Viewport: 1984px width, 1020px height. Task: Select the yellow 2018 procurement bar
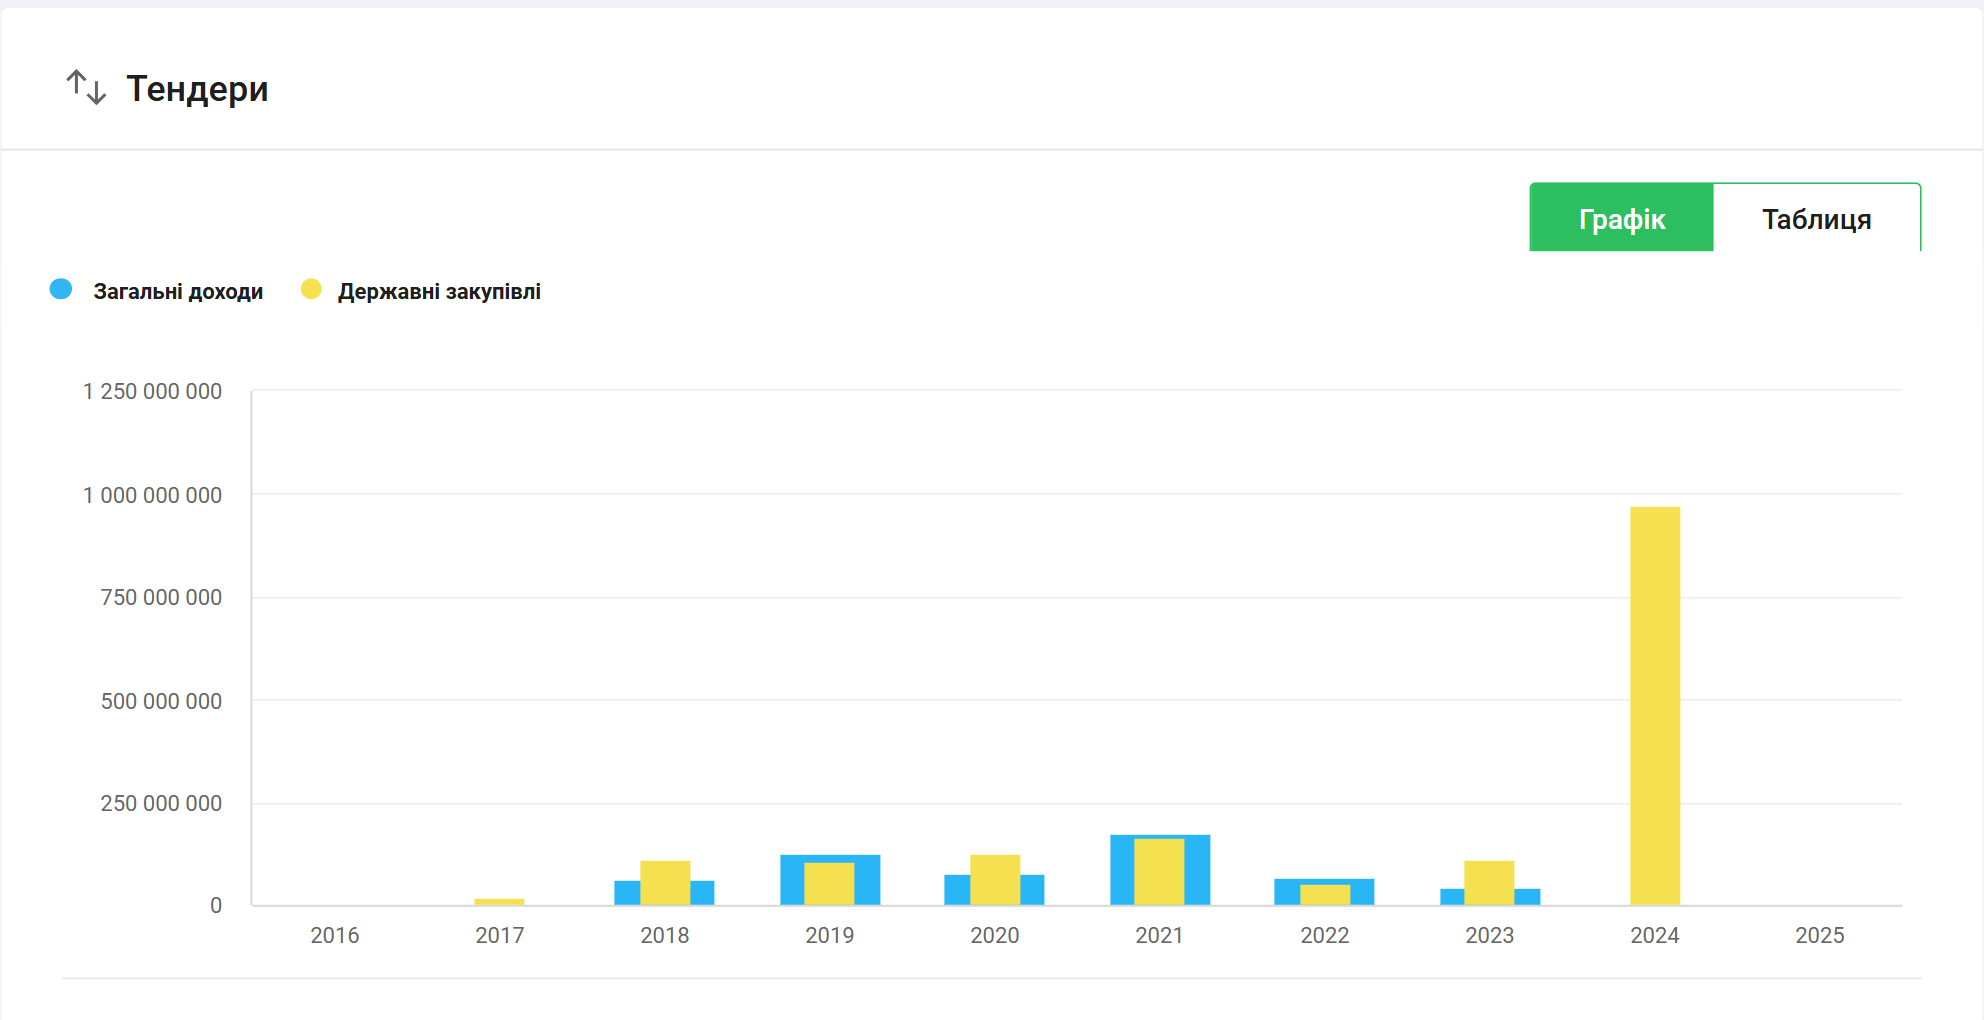(x=665, y=882)
